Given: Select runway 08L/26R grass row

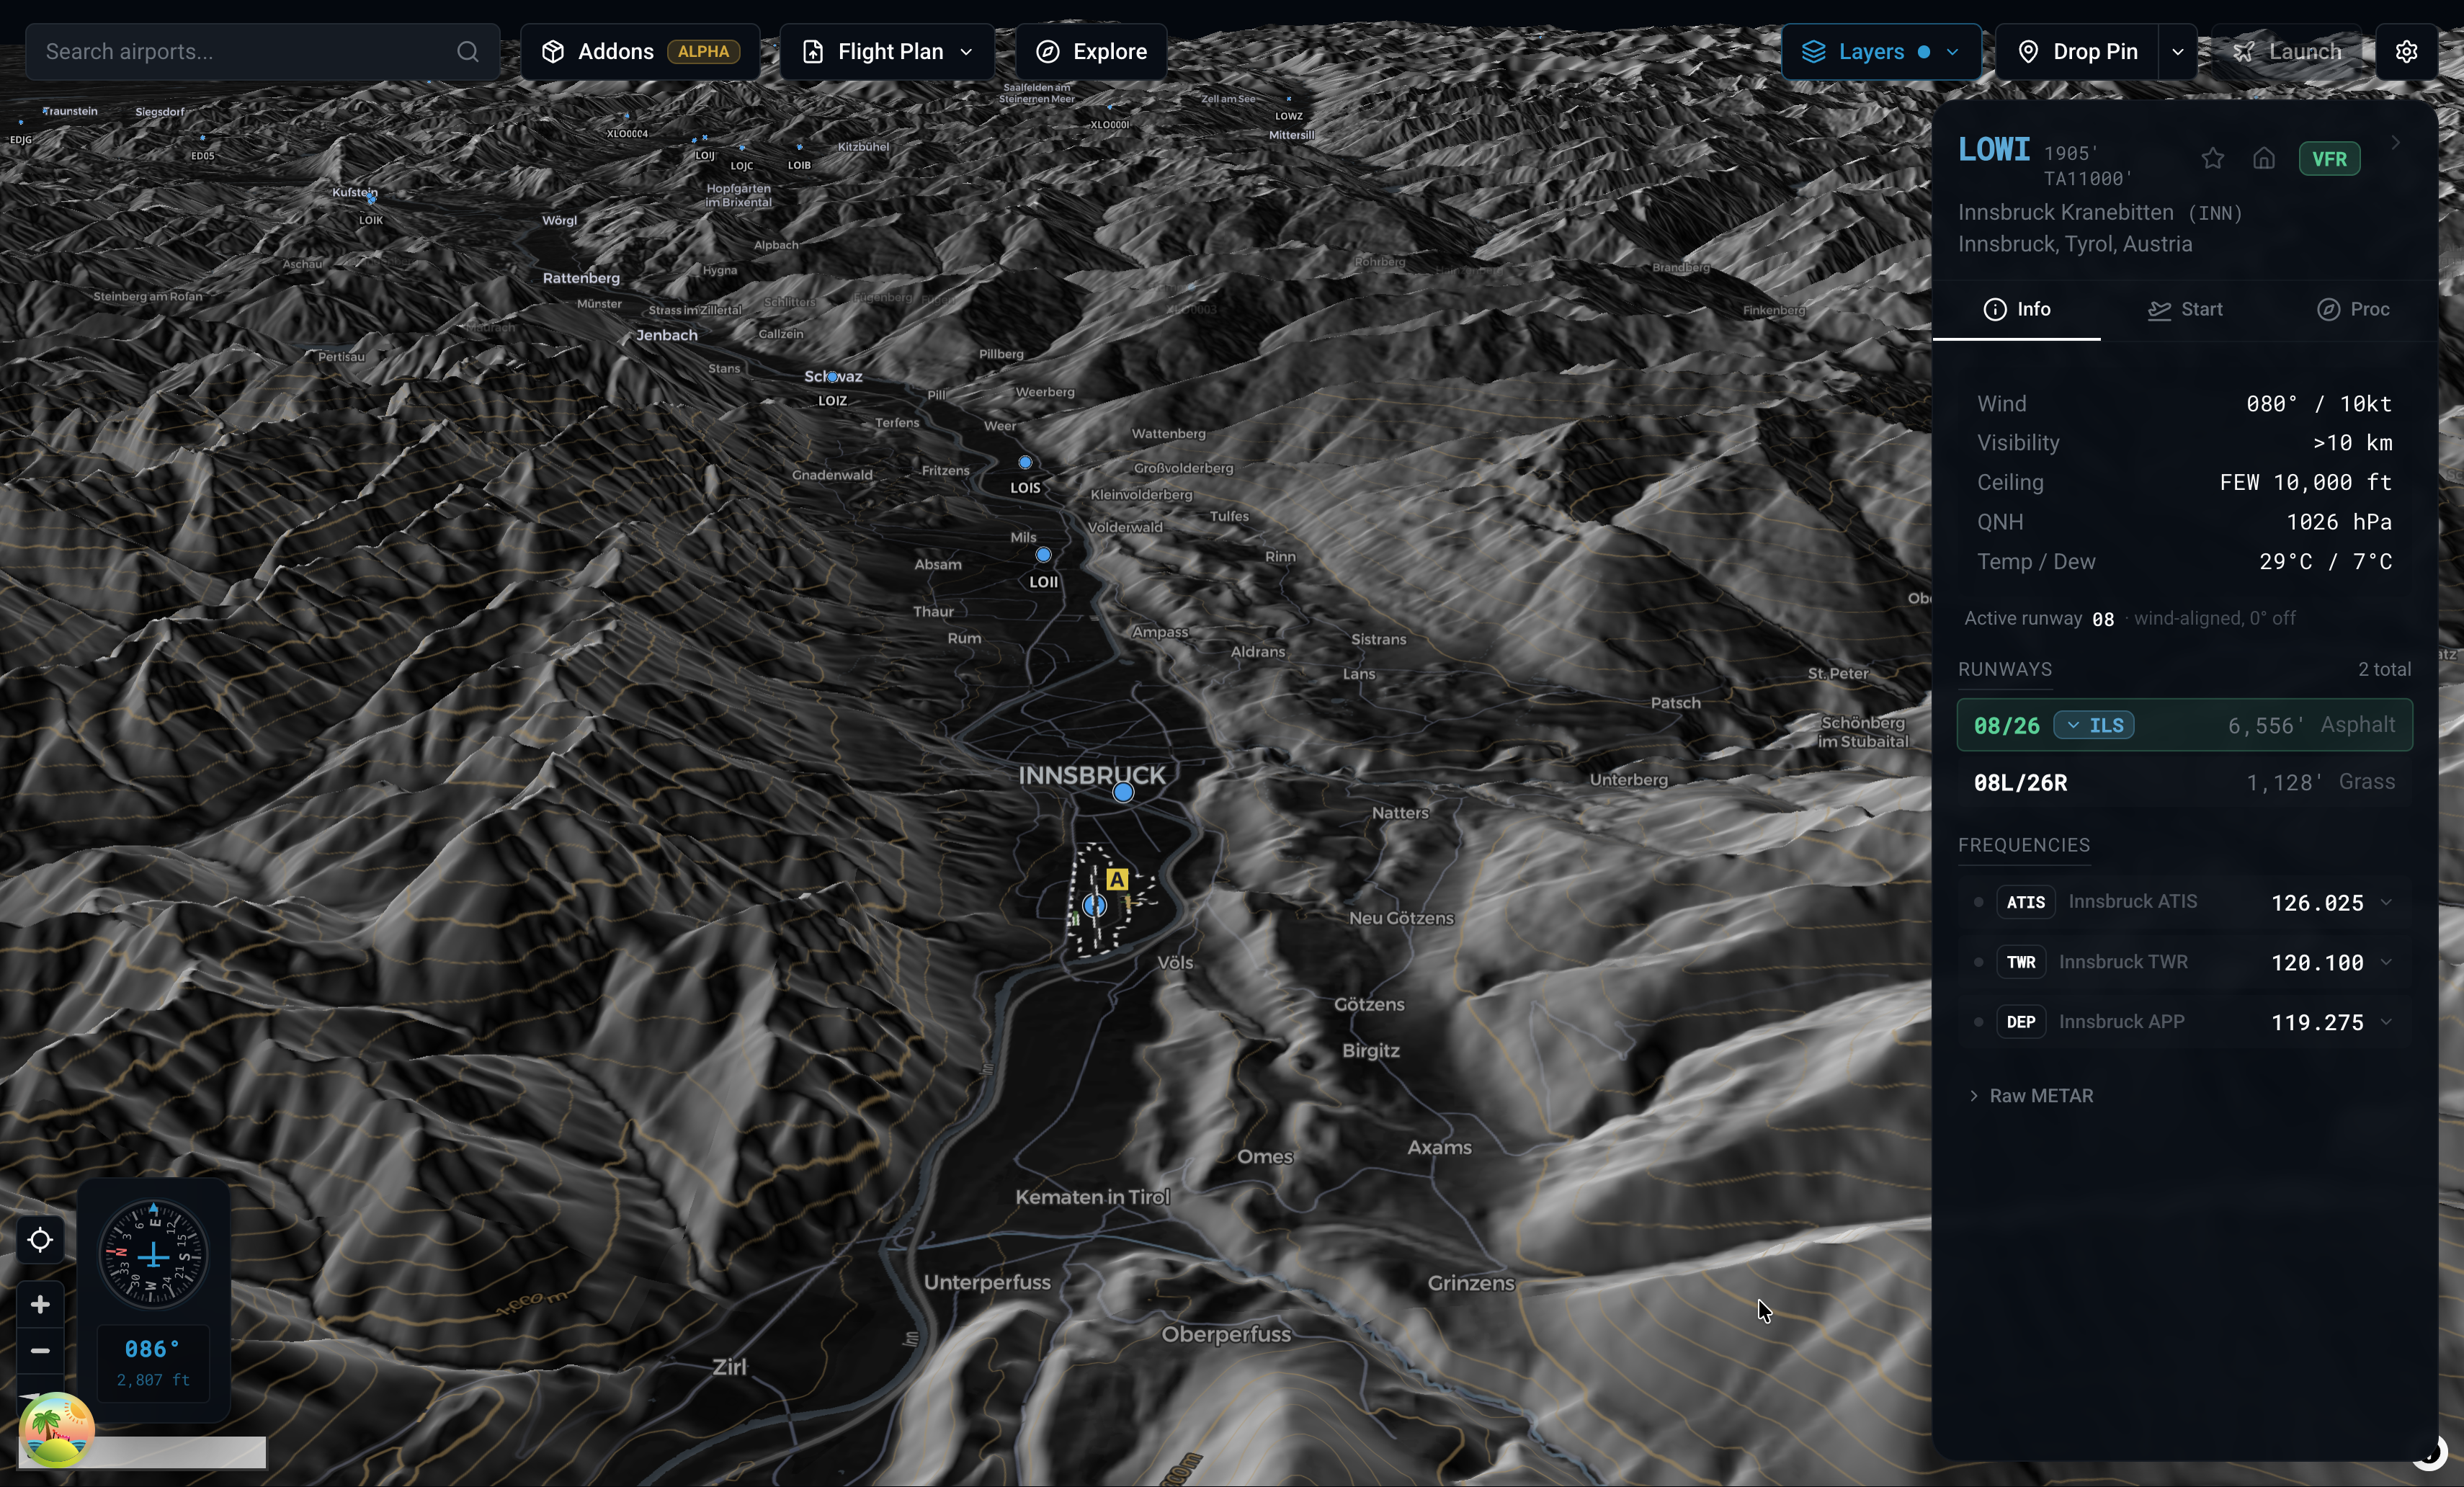Looking at the screenshot, I should [2184, 782].
